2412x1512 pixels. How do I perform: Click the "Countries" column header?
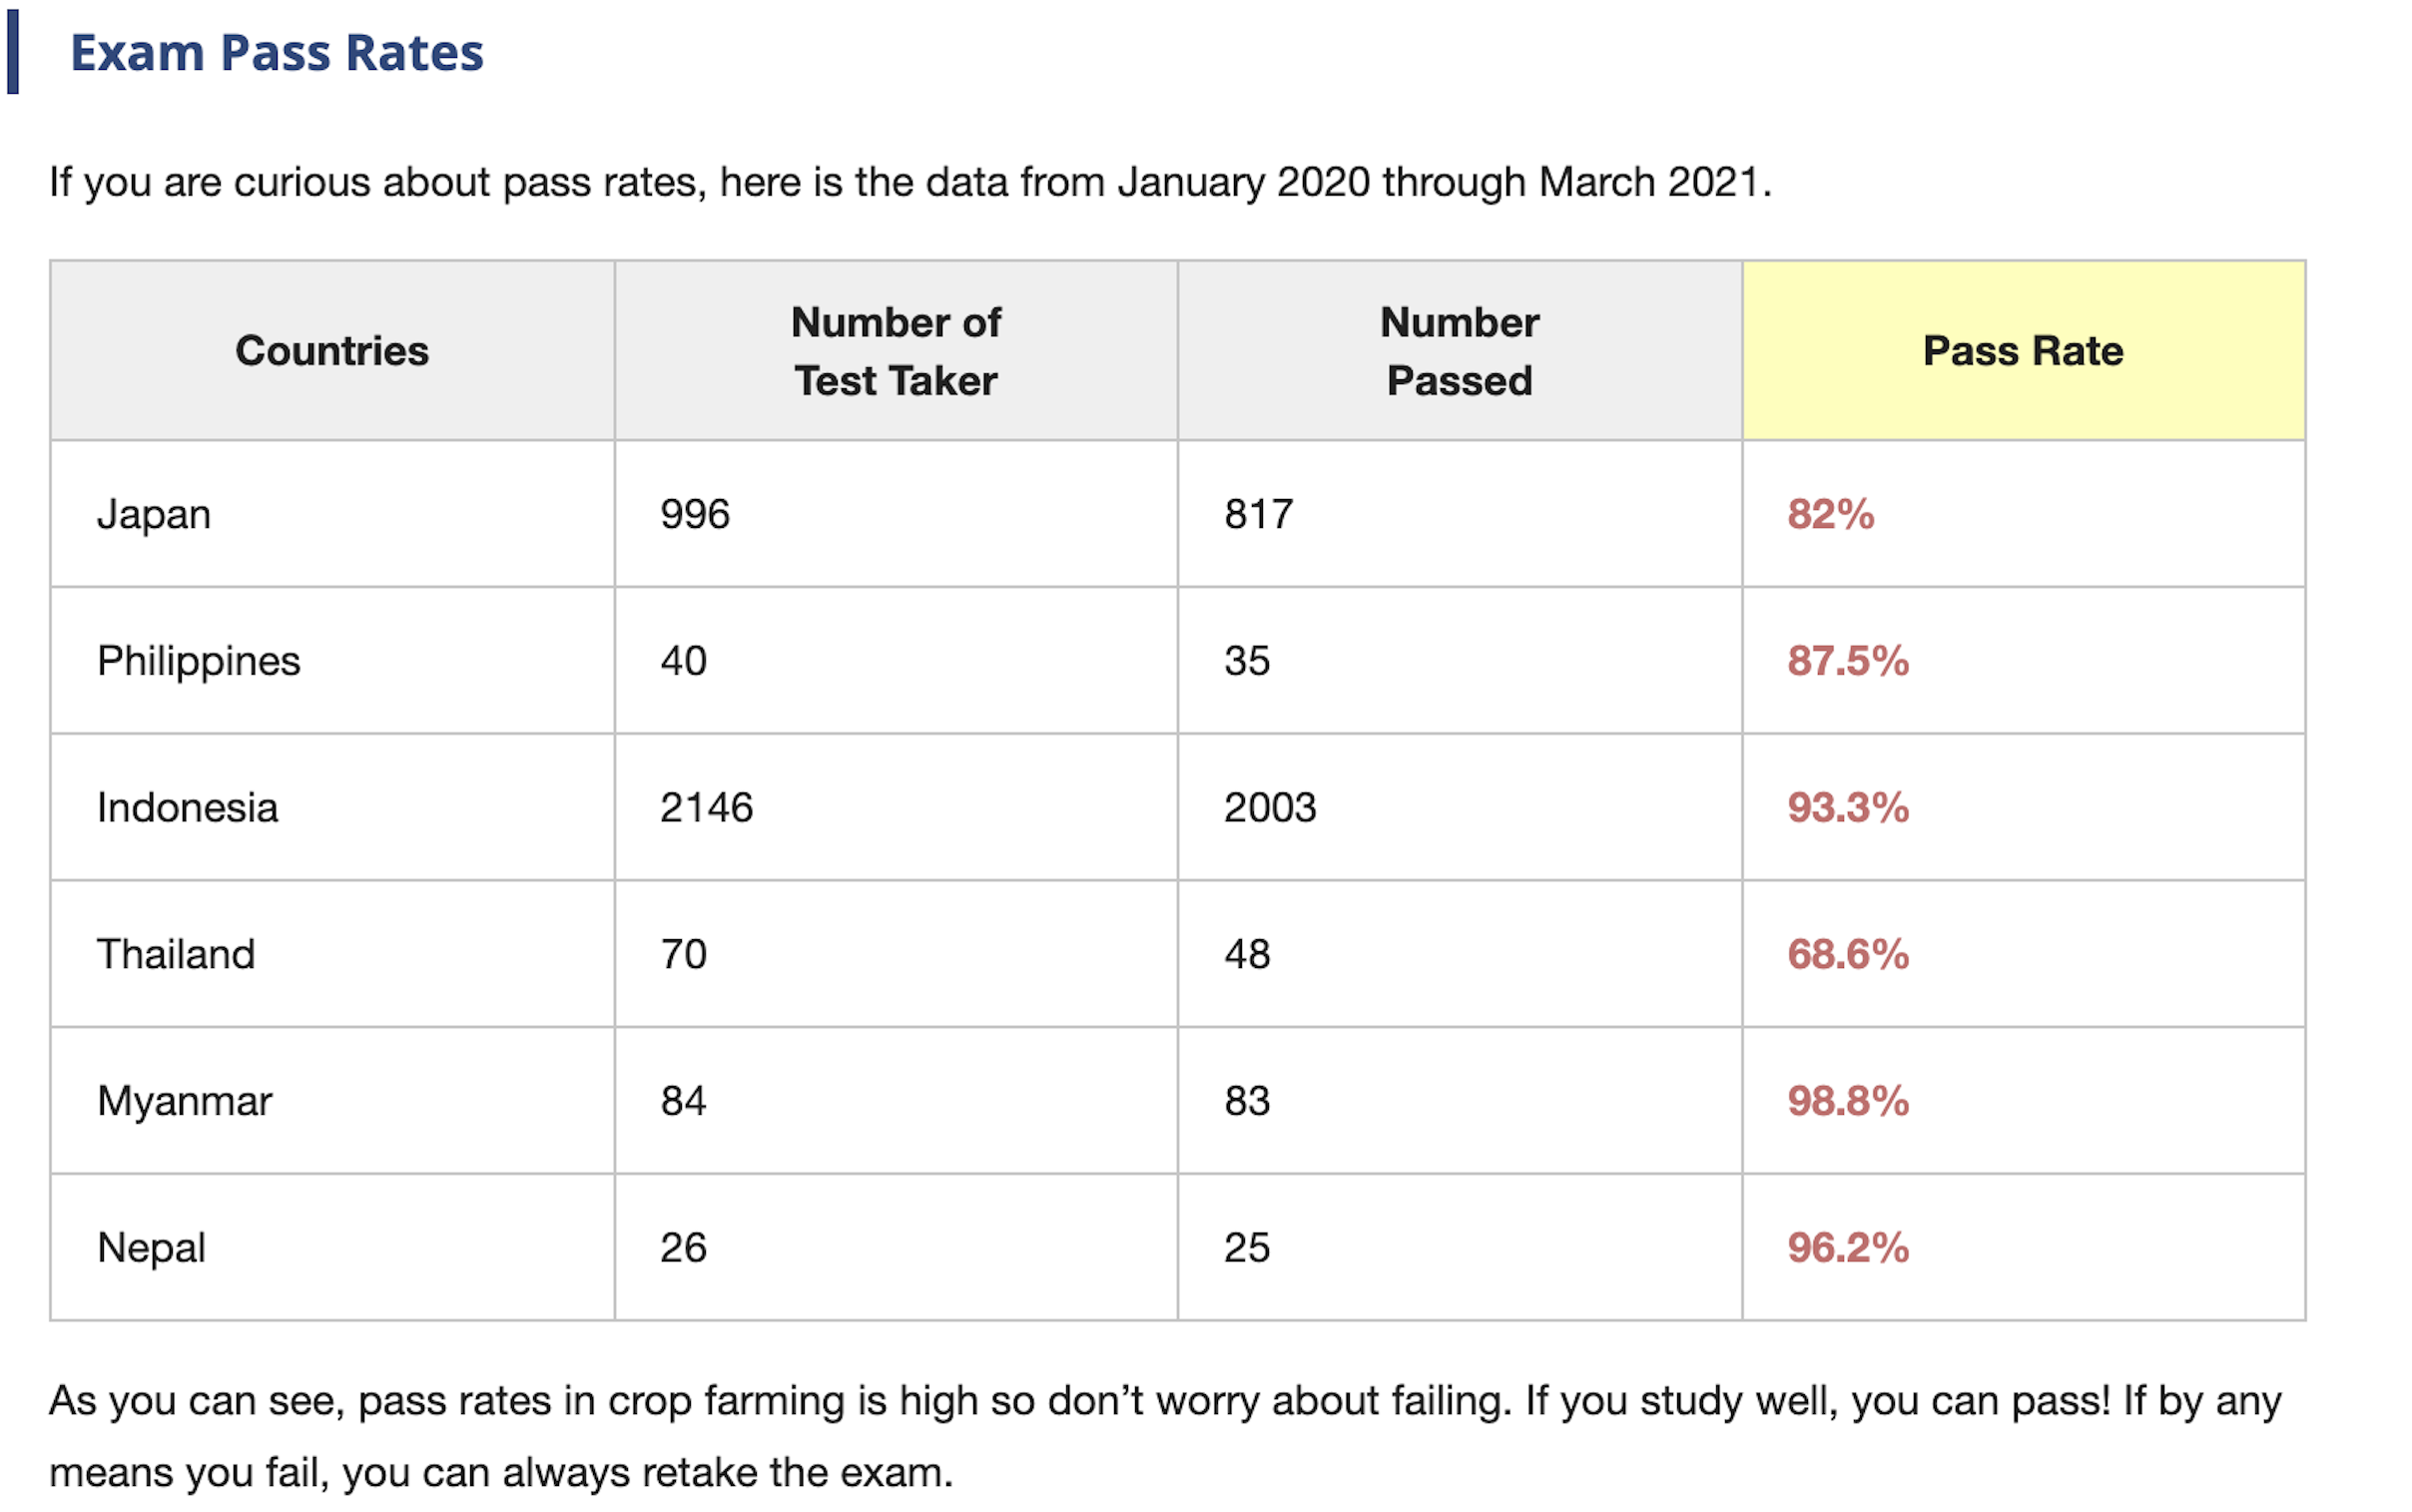[x=332, y=351]
